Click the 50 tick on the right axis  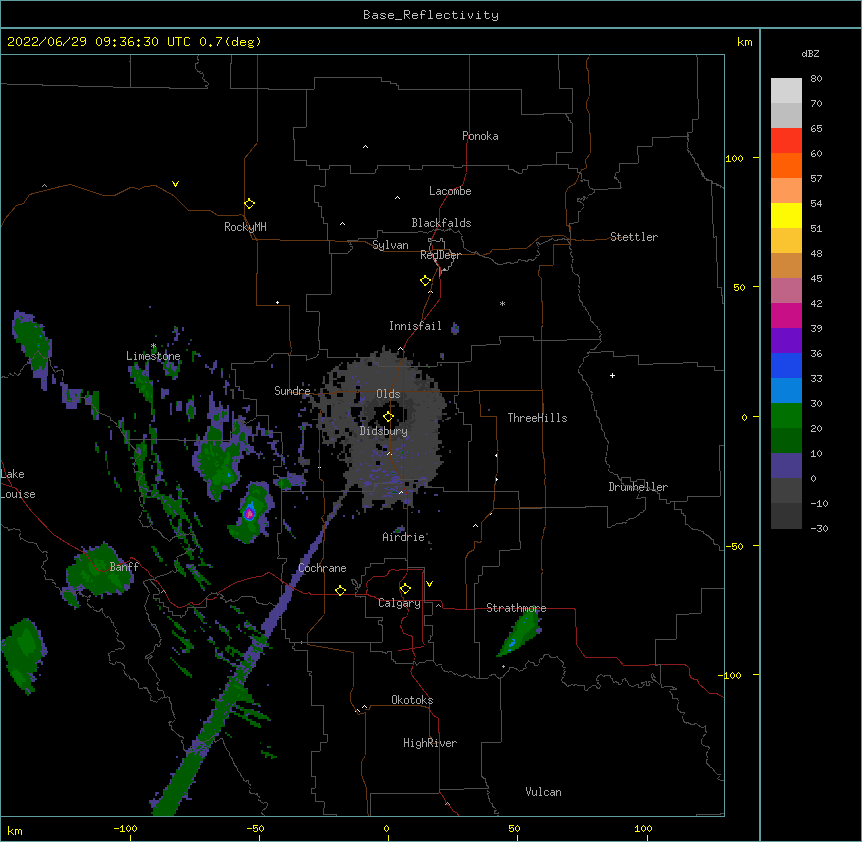click(739, 287)
